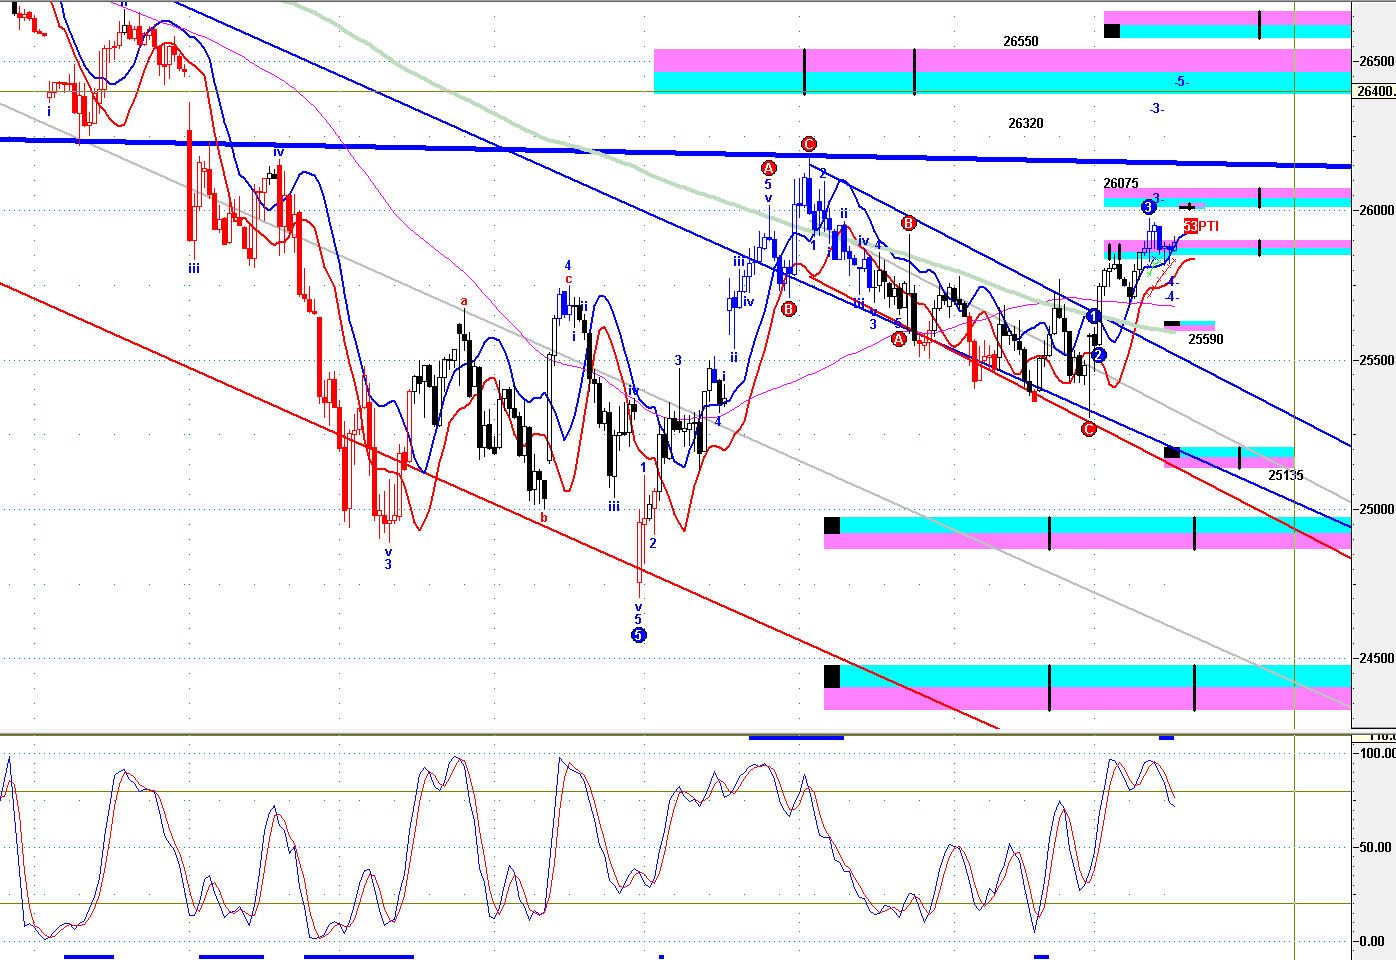Screen dimensions: 1396x960
Task: Select the blue wave 5 label under candle low
Action: (x=638, y=620)
